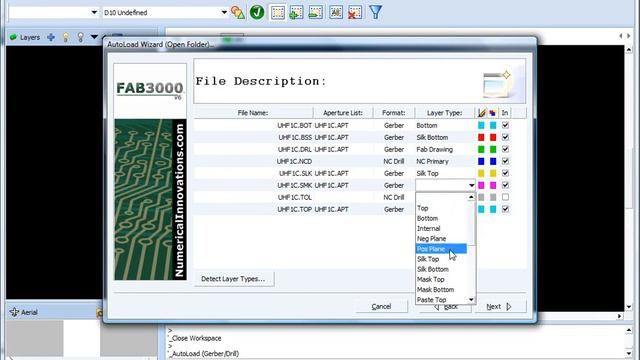Viewport: 640px width, 360px height.
Task: Turn all layers off with unlit bulb
Action: click(80, 37)
